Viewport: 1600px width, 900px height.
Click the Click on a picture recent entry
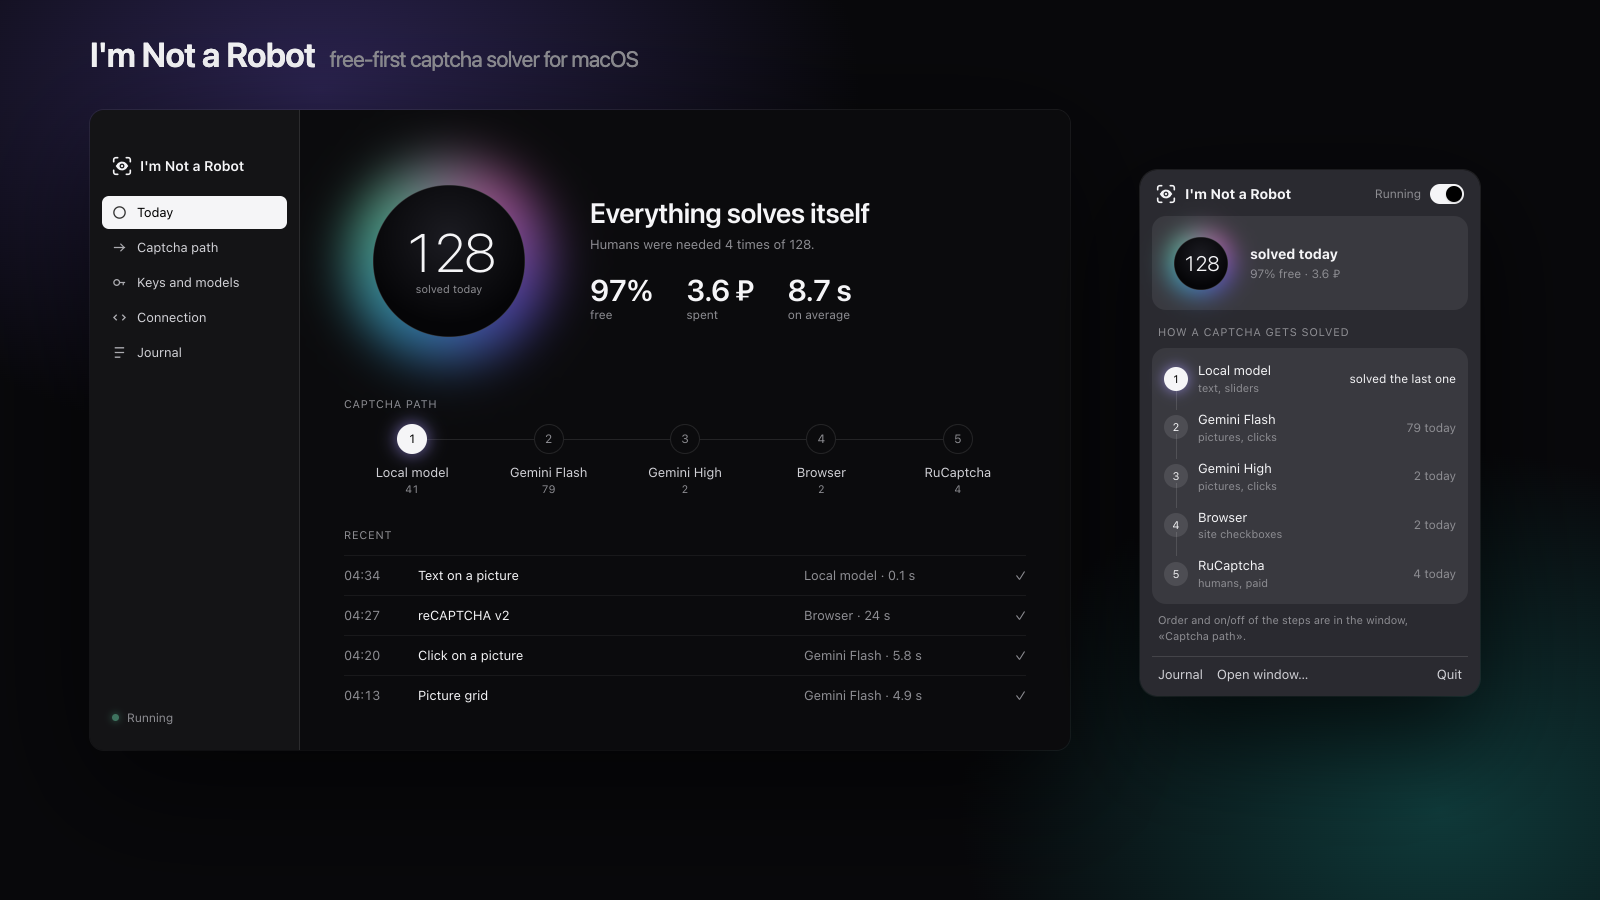tap(685, 655)
